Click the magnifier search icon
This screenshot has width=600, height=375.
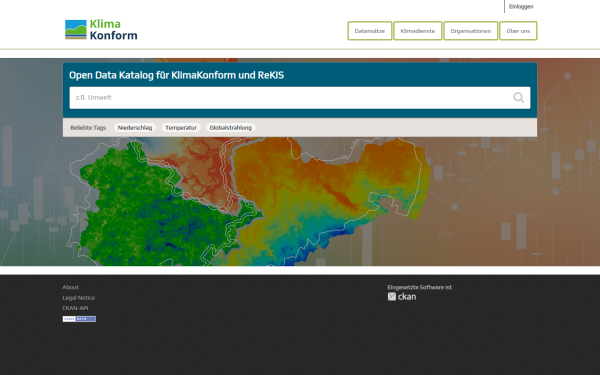pyautogui.click(x=518, y=98)
